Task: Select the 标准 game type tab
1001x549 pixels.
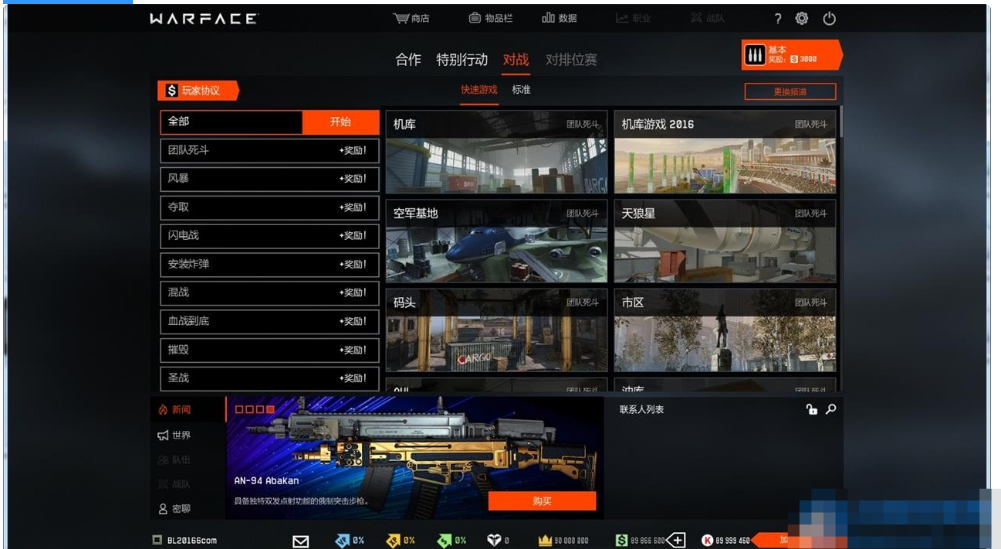Action: [x=521, y=90]
